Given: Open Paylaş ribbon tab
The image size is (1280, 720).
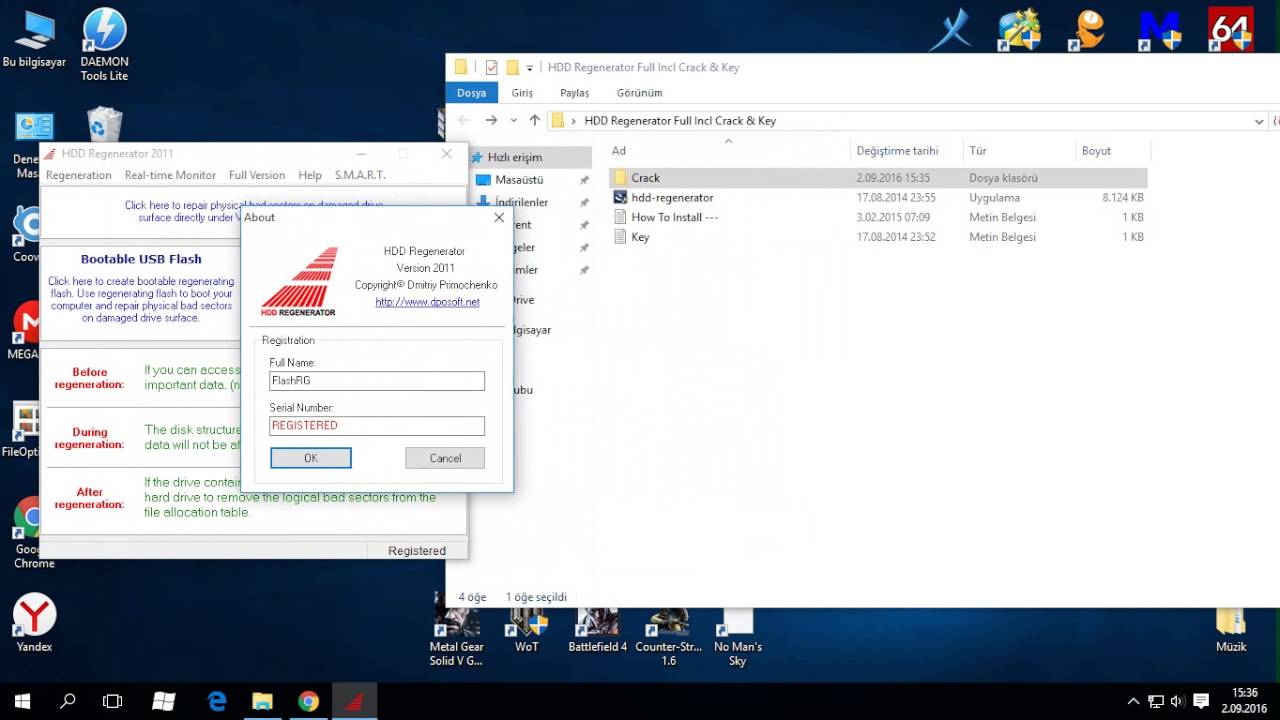Looking at the screenshot, I should coord(574,93).
